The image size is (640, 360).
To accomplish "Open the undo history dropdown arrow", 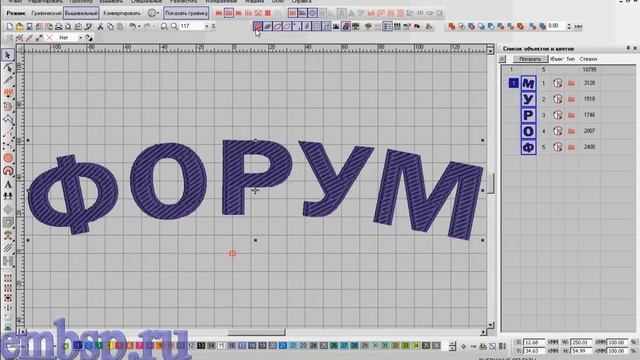I will pyautogui.click(x=139, y=27).
